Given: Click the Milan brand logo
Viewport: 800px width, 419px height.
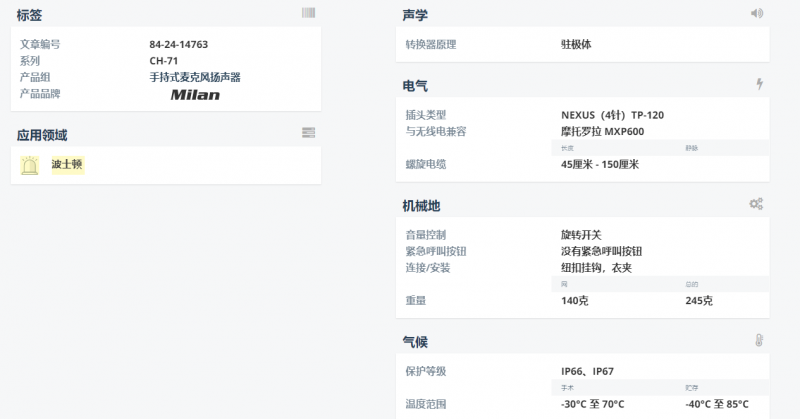Looking at the screenshot, I should 195,94.
